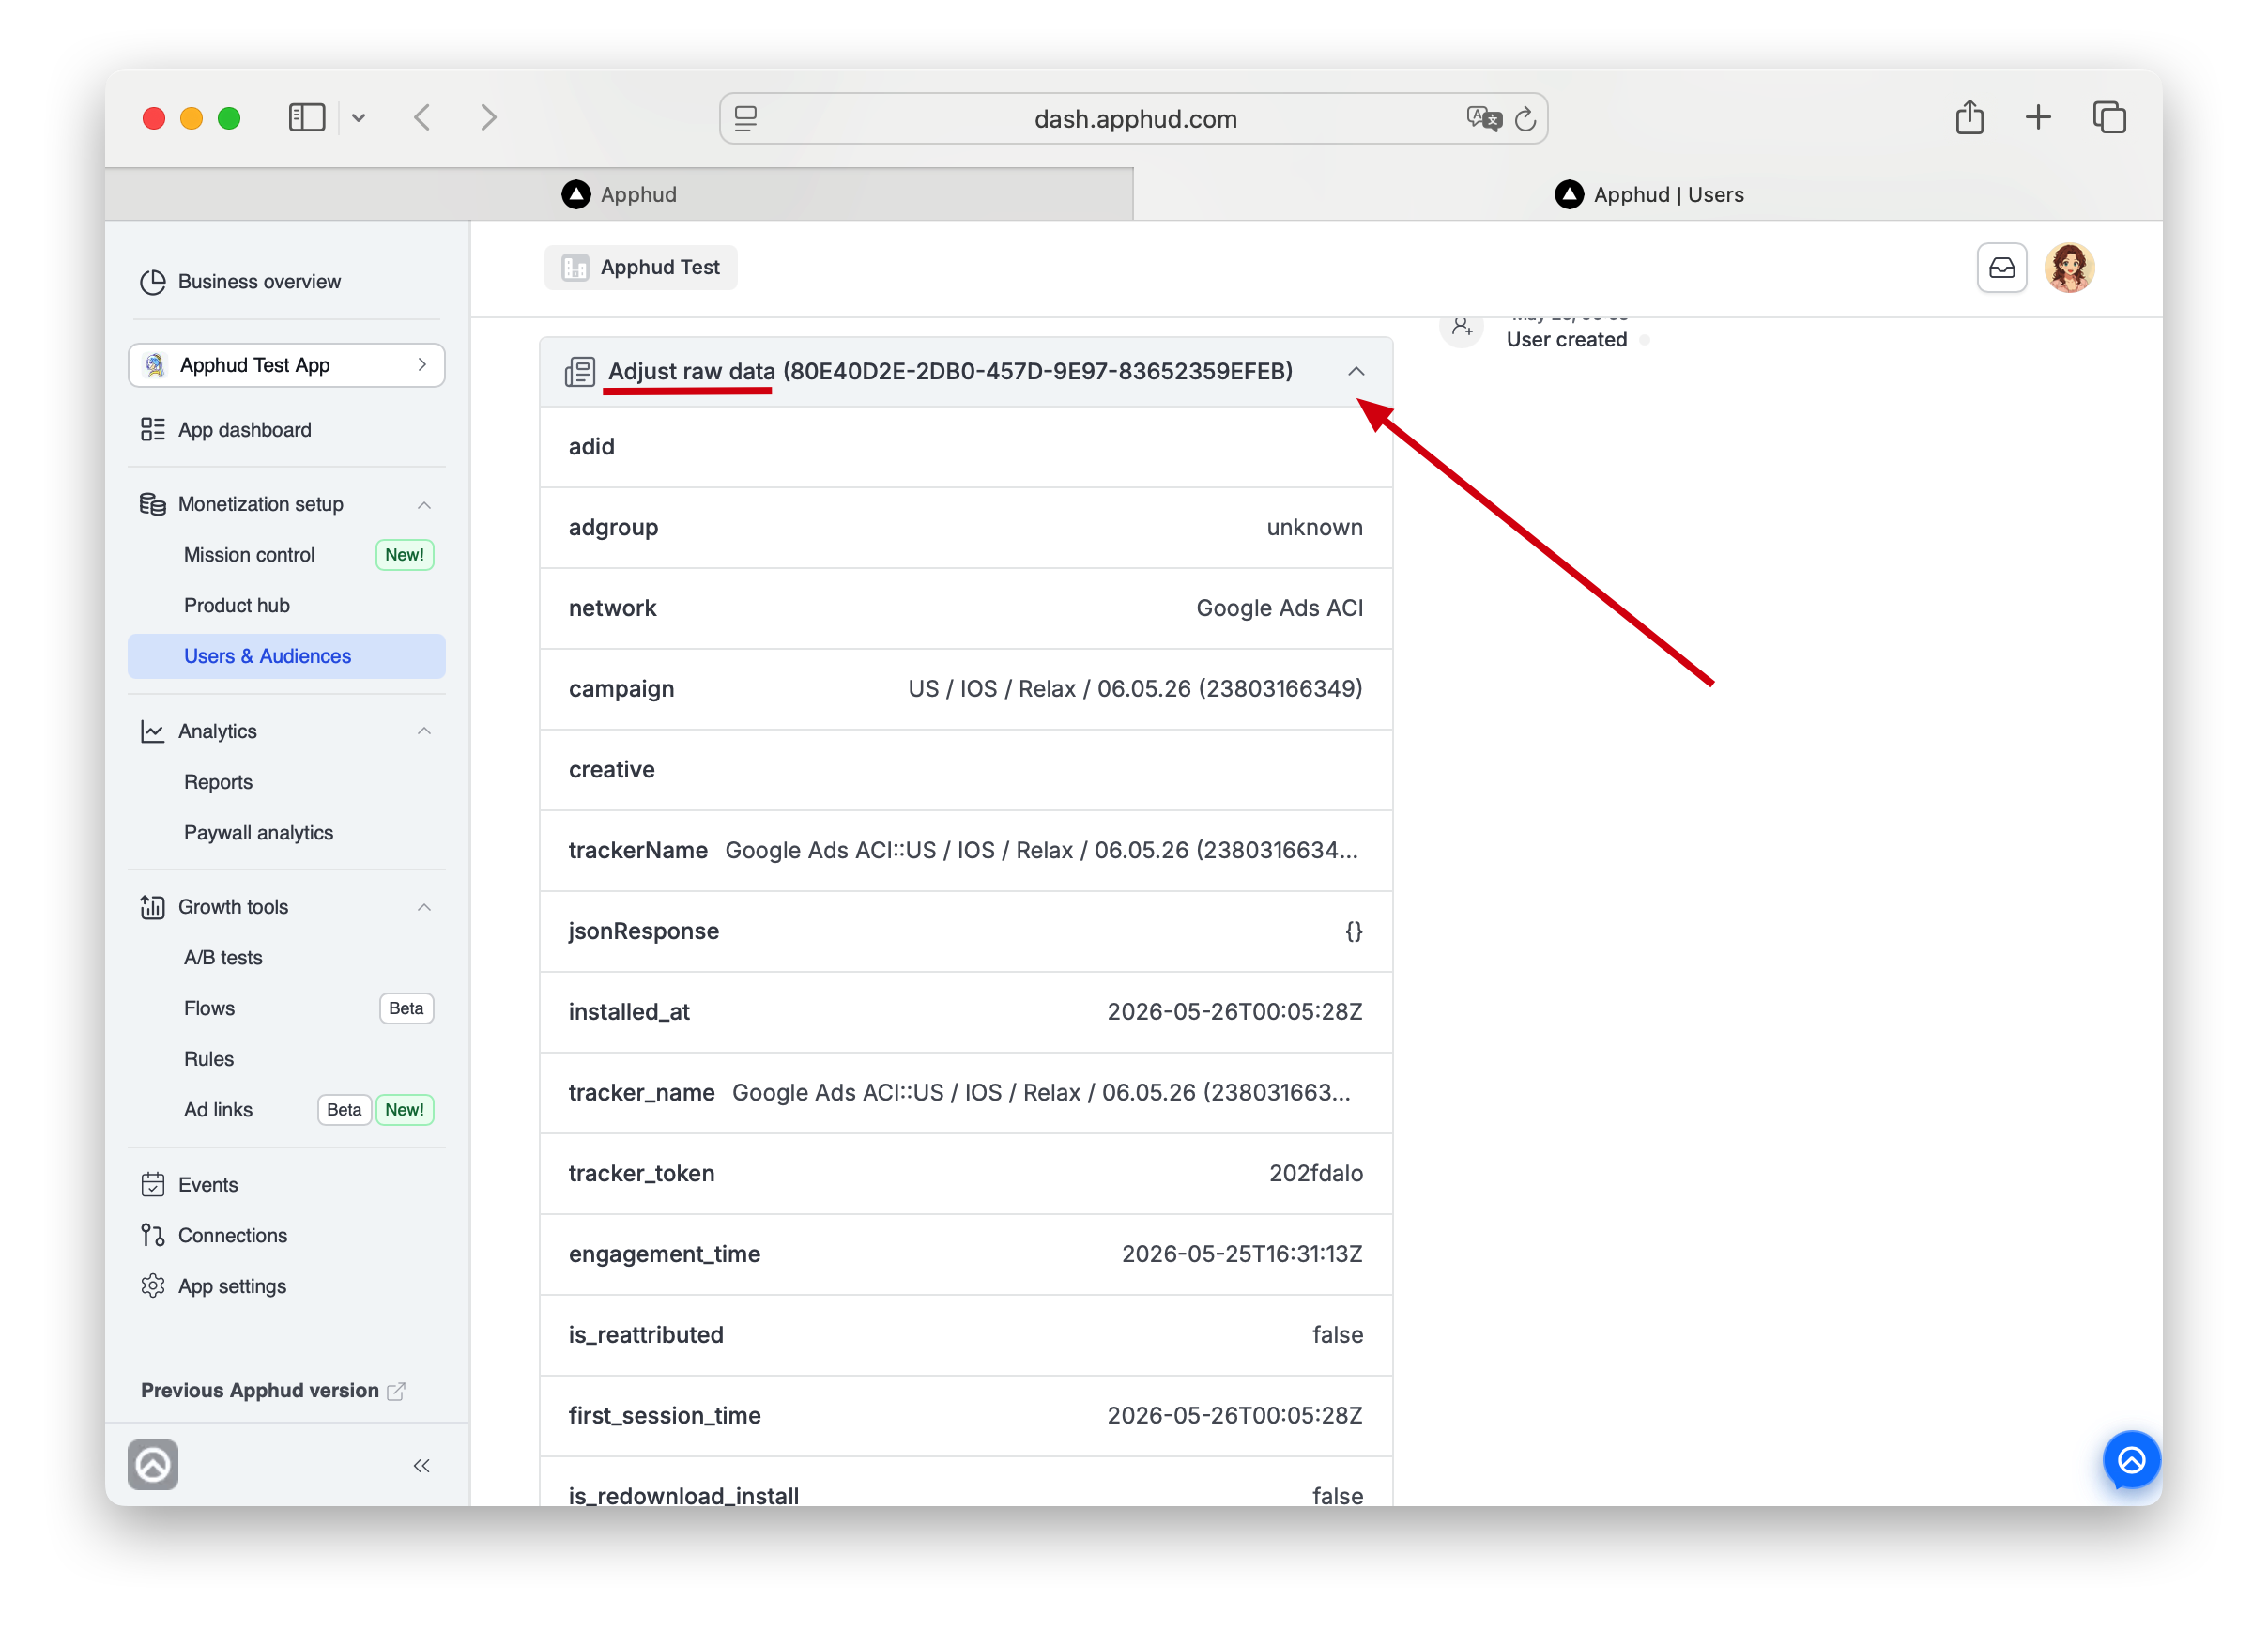
Task: Open Safari sidebar dropdown arrow
Action: (x=359, y=118)
